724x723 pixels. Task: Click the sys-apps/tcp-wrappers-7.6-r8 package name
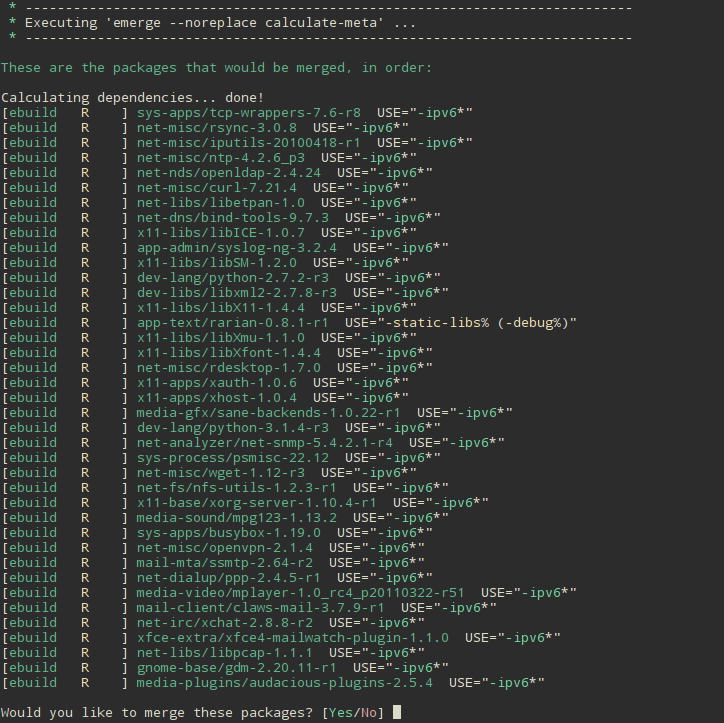coord(248,113)
